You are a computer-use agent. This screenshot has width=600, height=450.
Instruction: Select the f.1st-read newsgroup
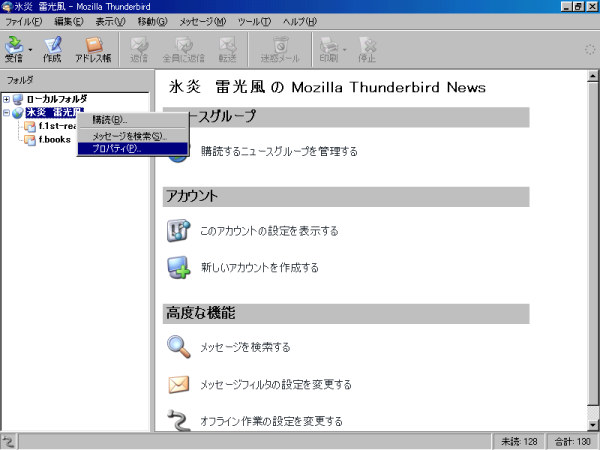tap(57, 126)
